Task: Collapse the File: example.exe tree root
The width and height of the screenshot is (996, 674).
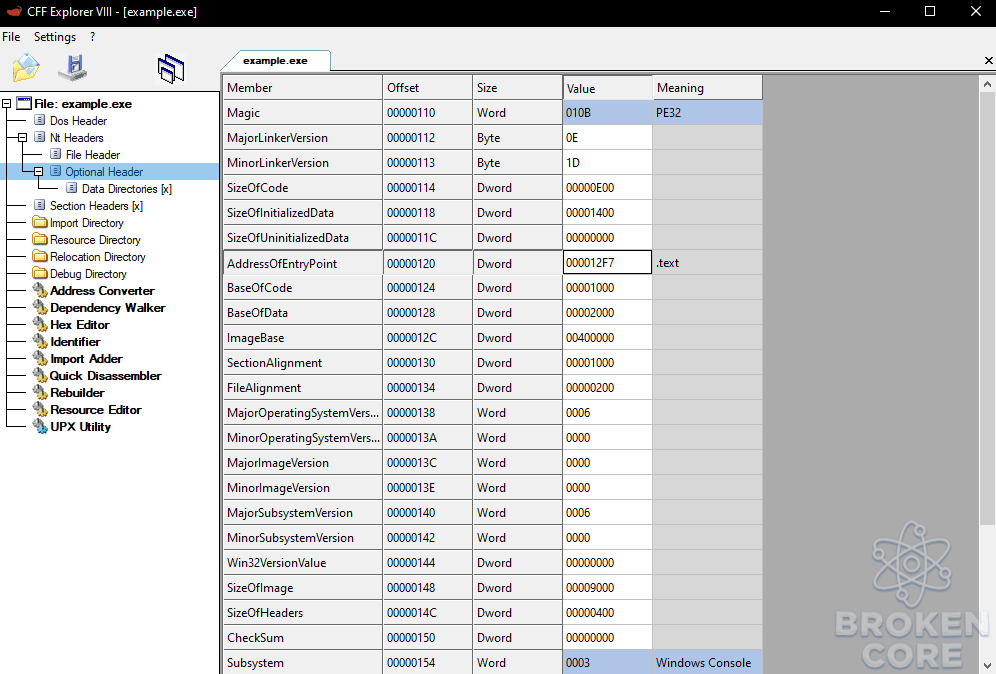Action: click(6, 104)
